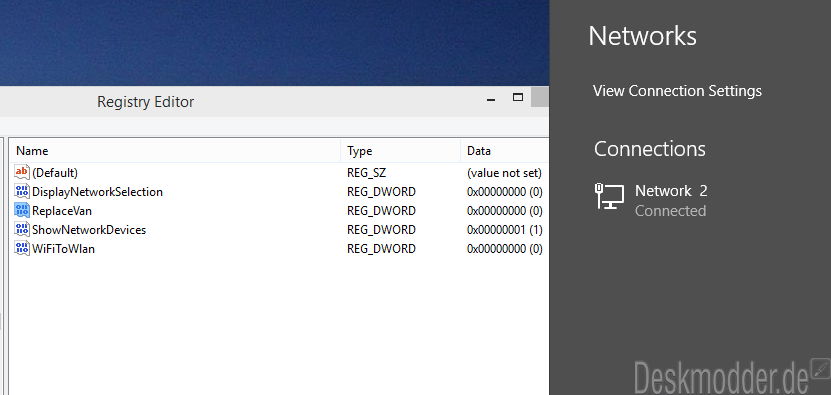831x395 pixels.
Task: Click data value of WiFiToWlan row
Action: point(505,249)
